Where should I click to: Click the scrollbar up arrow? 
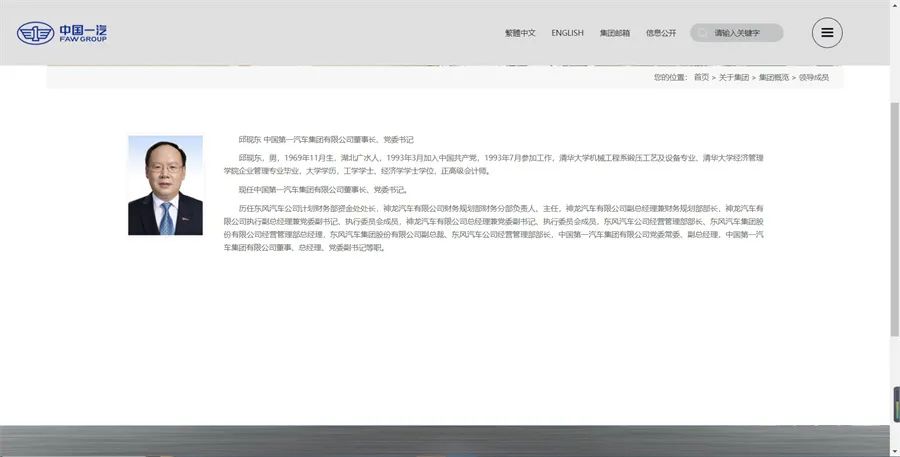(x=894, y=5)
